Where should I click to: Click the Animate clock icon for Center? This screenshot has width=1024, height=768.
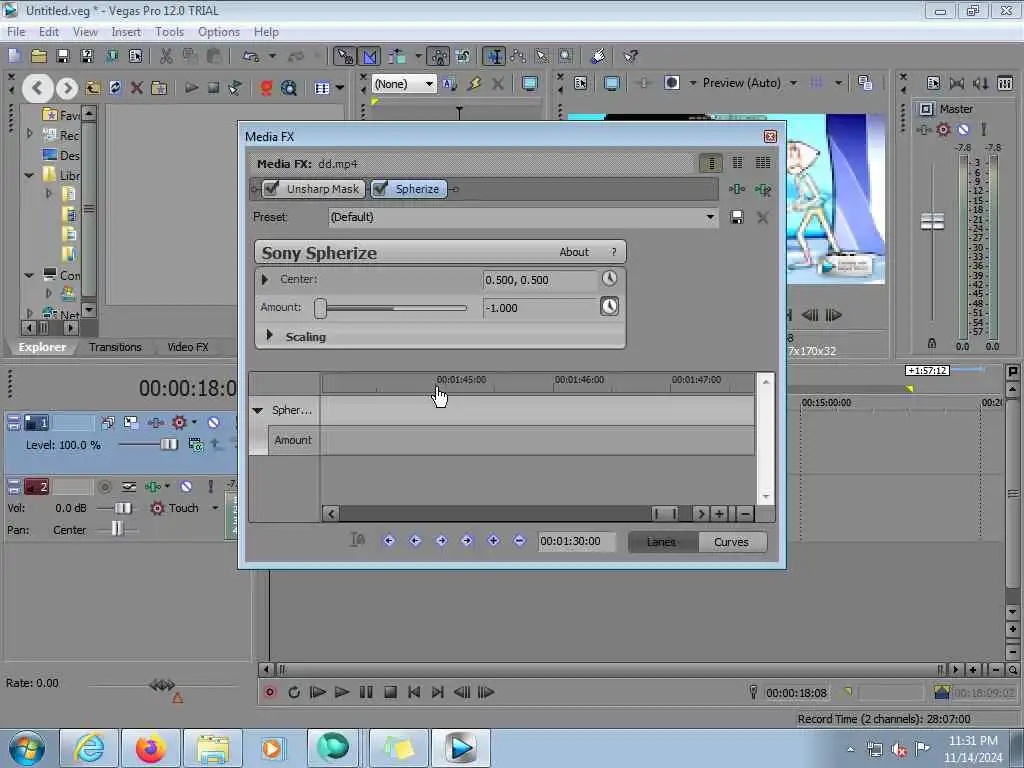(609, 279)
